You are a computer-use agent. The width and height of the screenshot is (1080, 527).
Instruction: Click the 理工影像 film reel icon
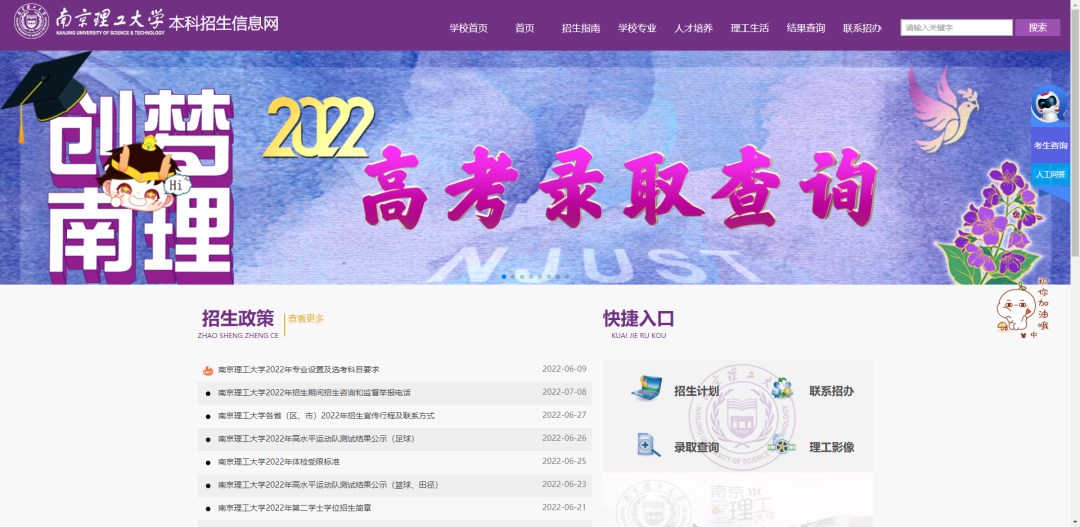[x=782, y=446]
